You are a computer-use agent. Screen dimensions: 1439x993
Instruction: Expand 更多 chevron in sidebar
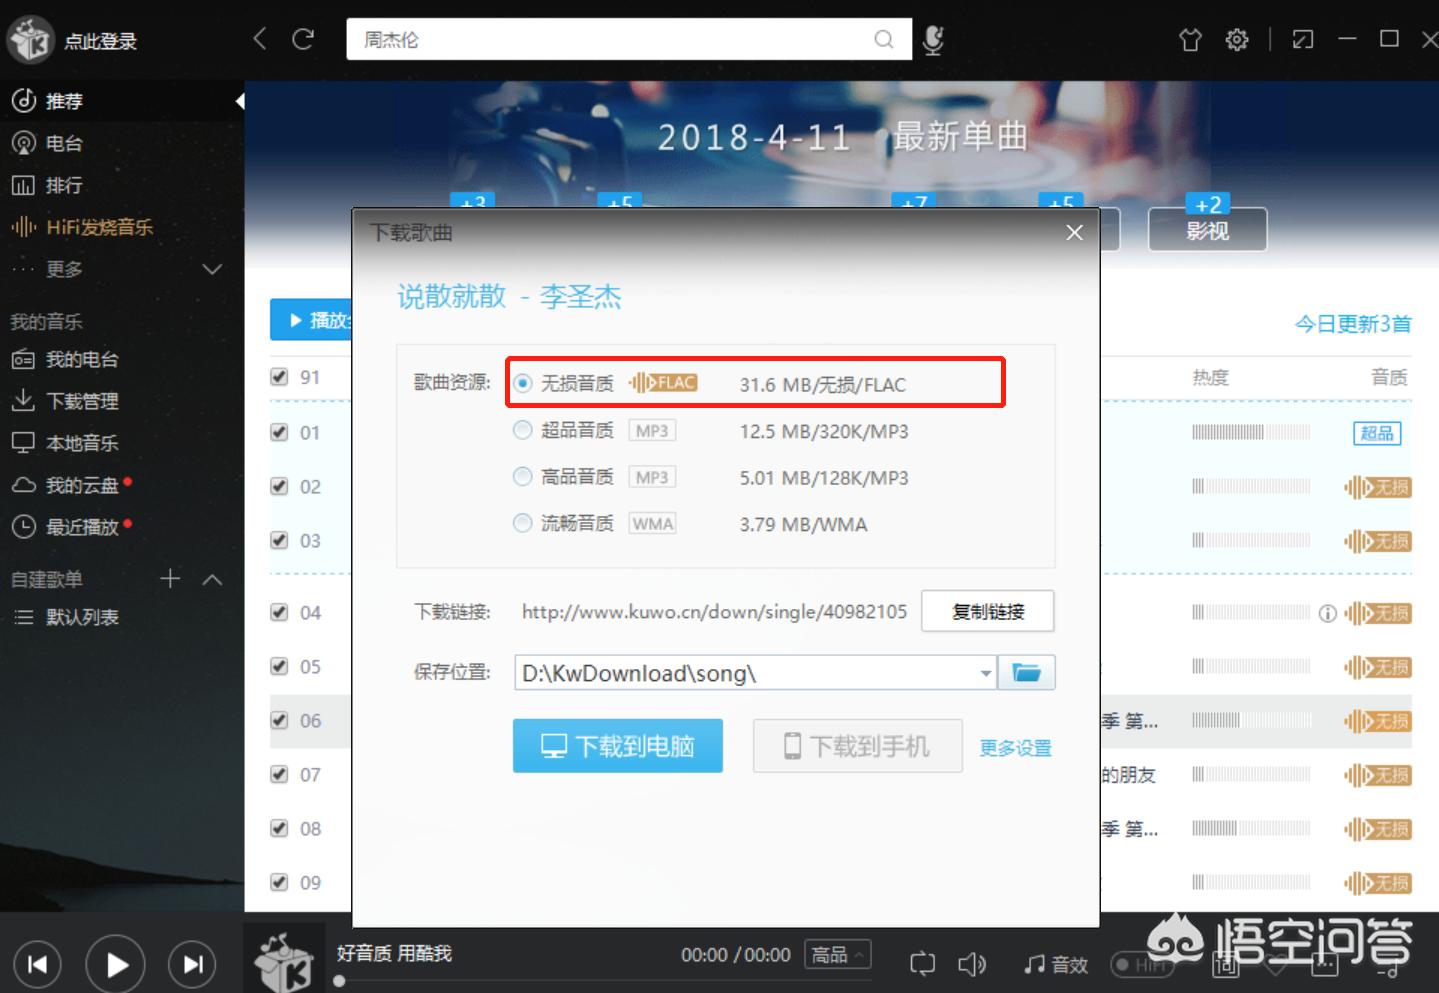pyautogui.click(x=212, y=269)
